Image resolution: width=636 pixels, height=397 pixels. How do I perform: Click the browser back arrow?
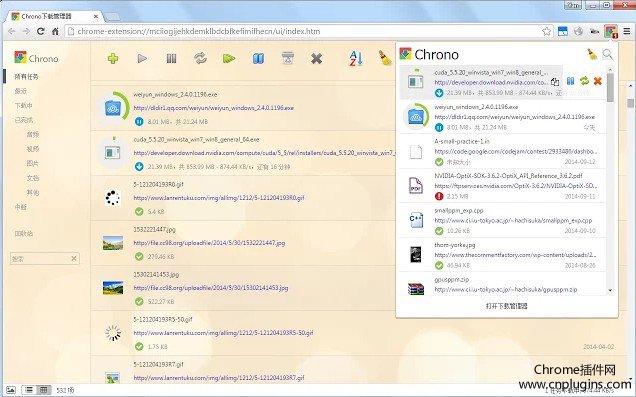(x=11, y=31)
